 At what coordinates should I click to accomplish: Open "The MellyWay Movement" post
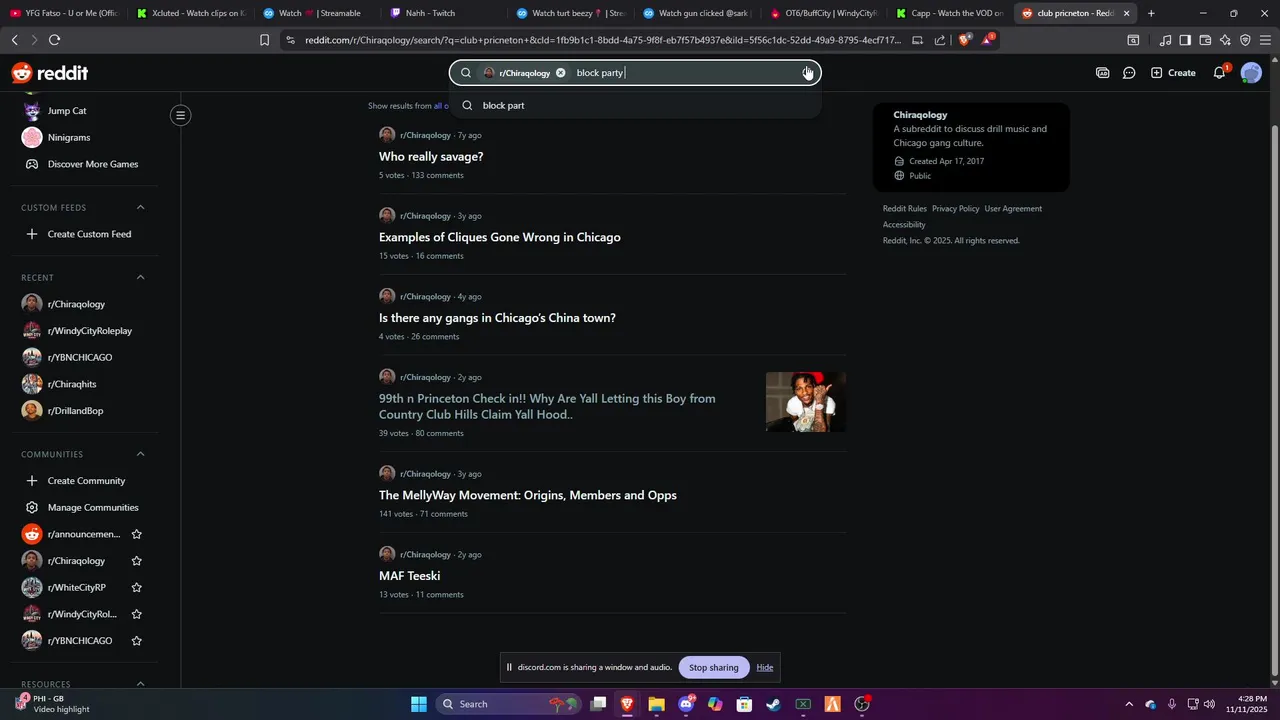pyautogui.click(x=528, y=496)
